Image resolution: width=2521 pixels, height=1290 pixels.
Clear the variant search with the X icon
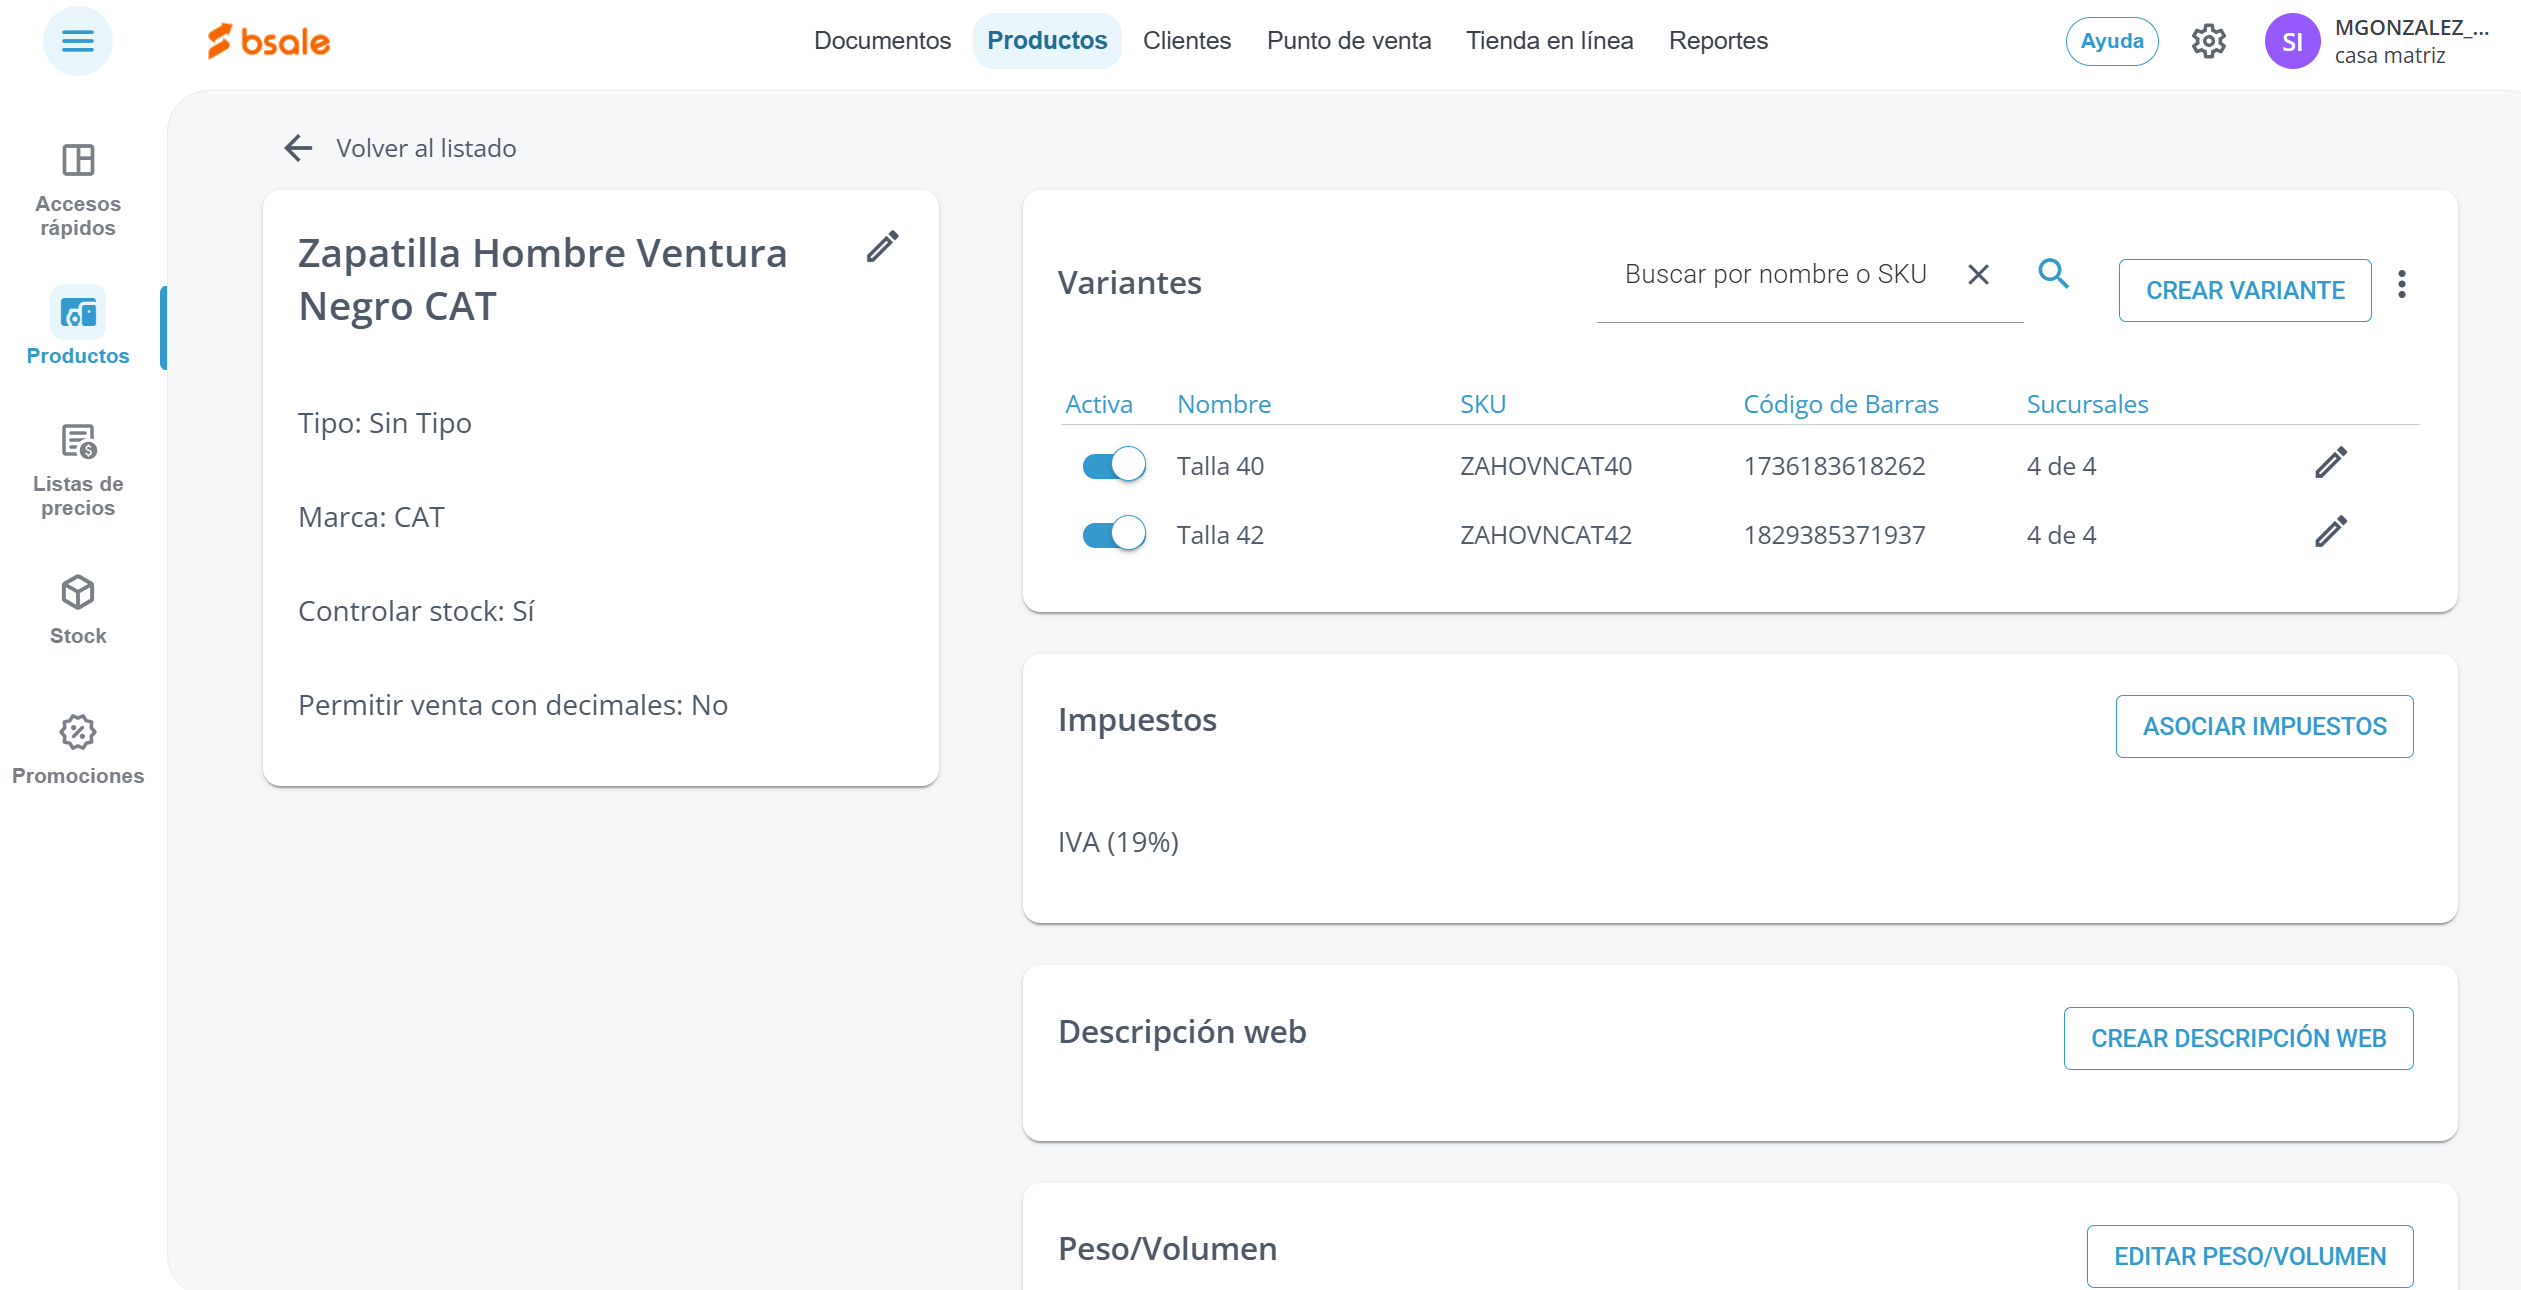tap(1978, 274)
